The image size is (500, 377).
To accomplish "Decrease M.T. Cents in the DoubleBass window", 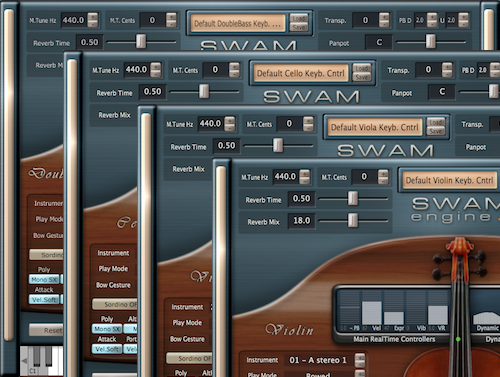I will 171,24.
